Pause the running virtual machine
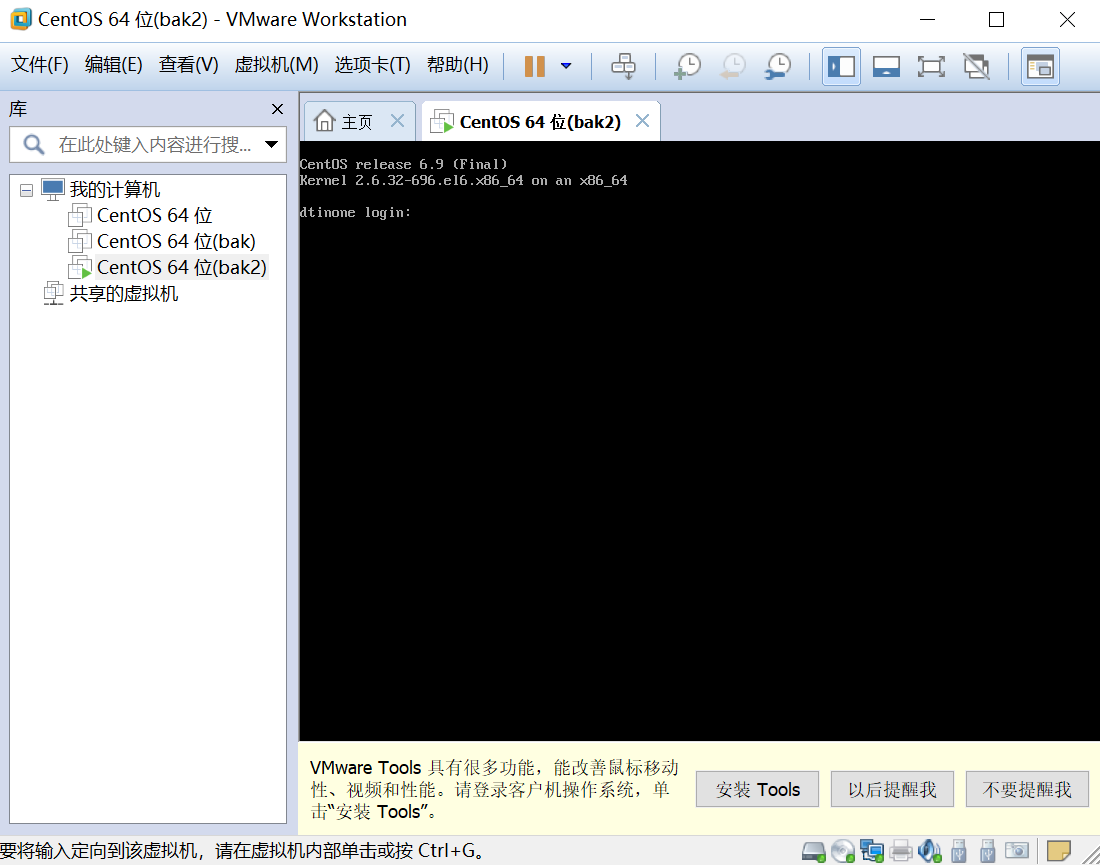The width and height of the screenshot is (1100, 865). point(535,66)
